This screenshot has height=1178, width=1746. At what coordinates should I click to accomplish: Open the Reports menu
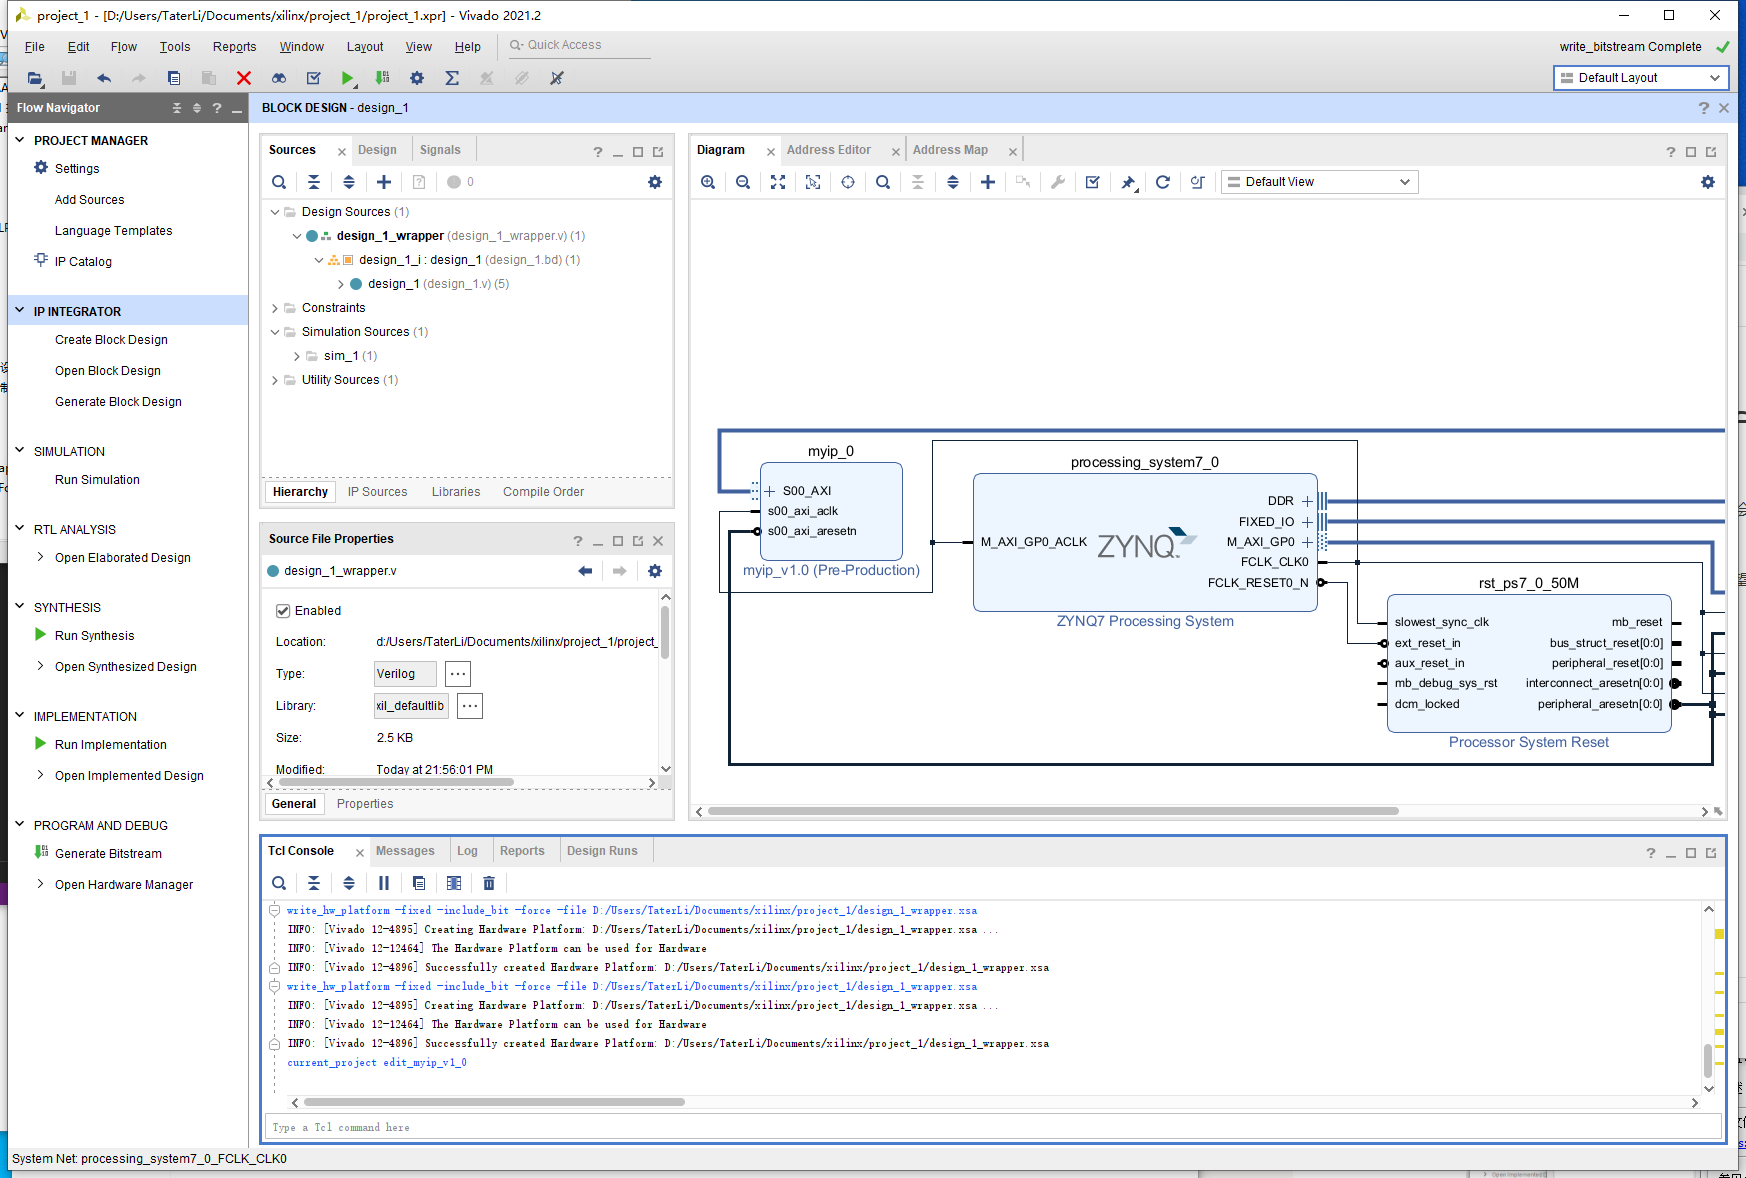pyautogui.click(x=234, y=47)
